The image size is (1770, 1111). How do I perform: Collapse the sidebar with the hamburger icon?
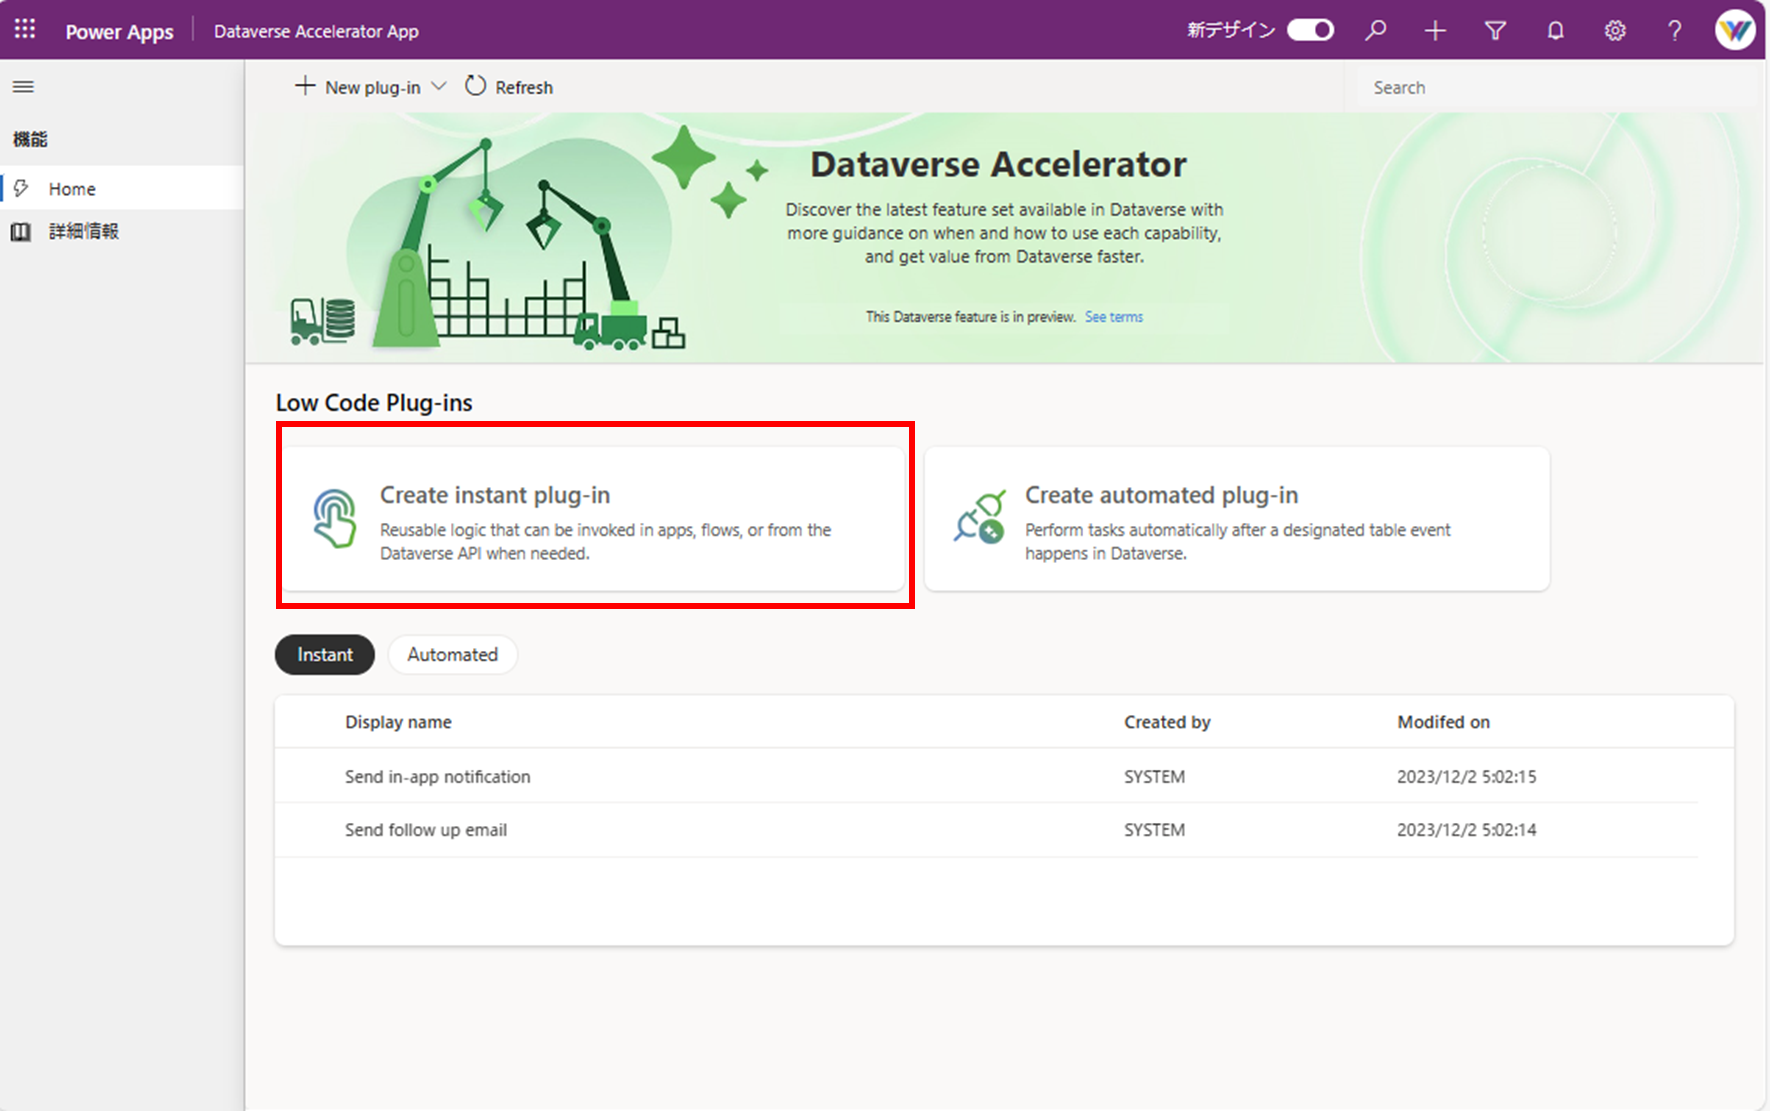point(23,86)
